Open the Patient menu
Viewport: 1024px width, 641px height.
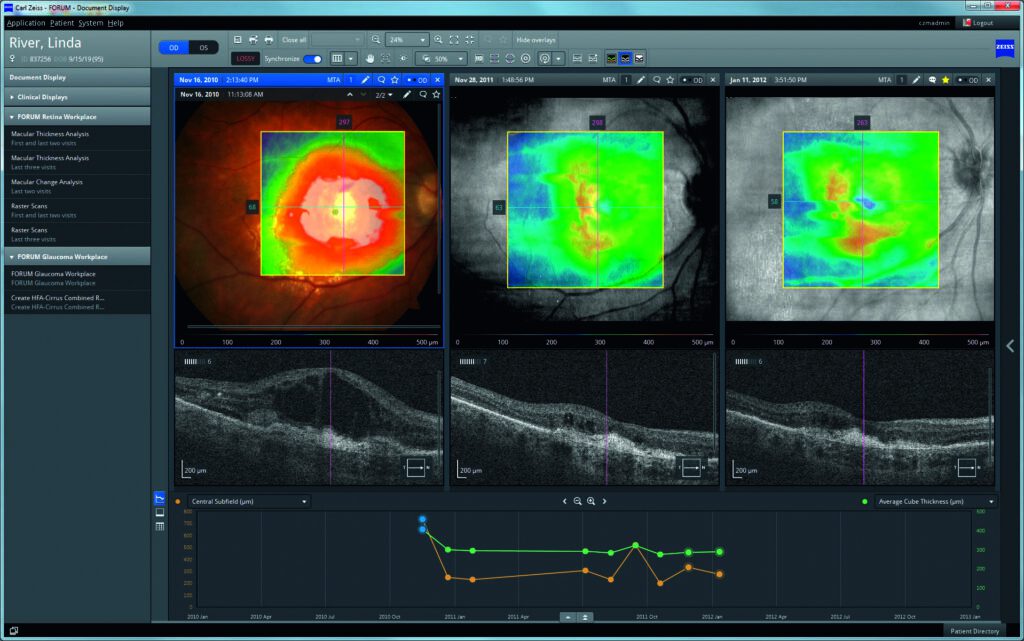(x=62, y=23)
